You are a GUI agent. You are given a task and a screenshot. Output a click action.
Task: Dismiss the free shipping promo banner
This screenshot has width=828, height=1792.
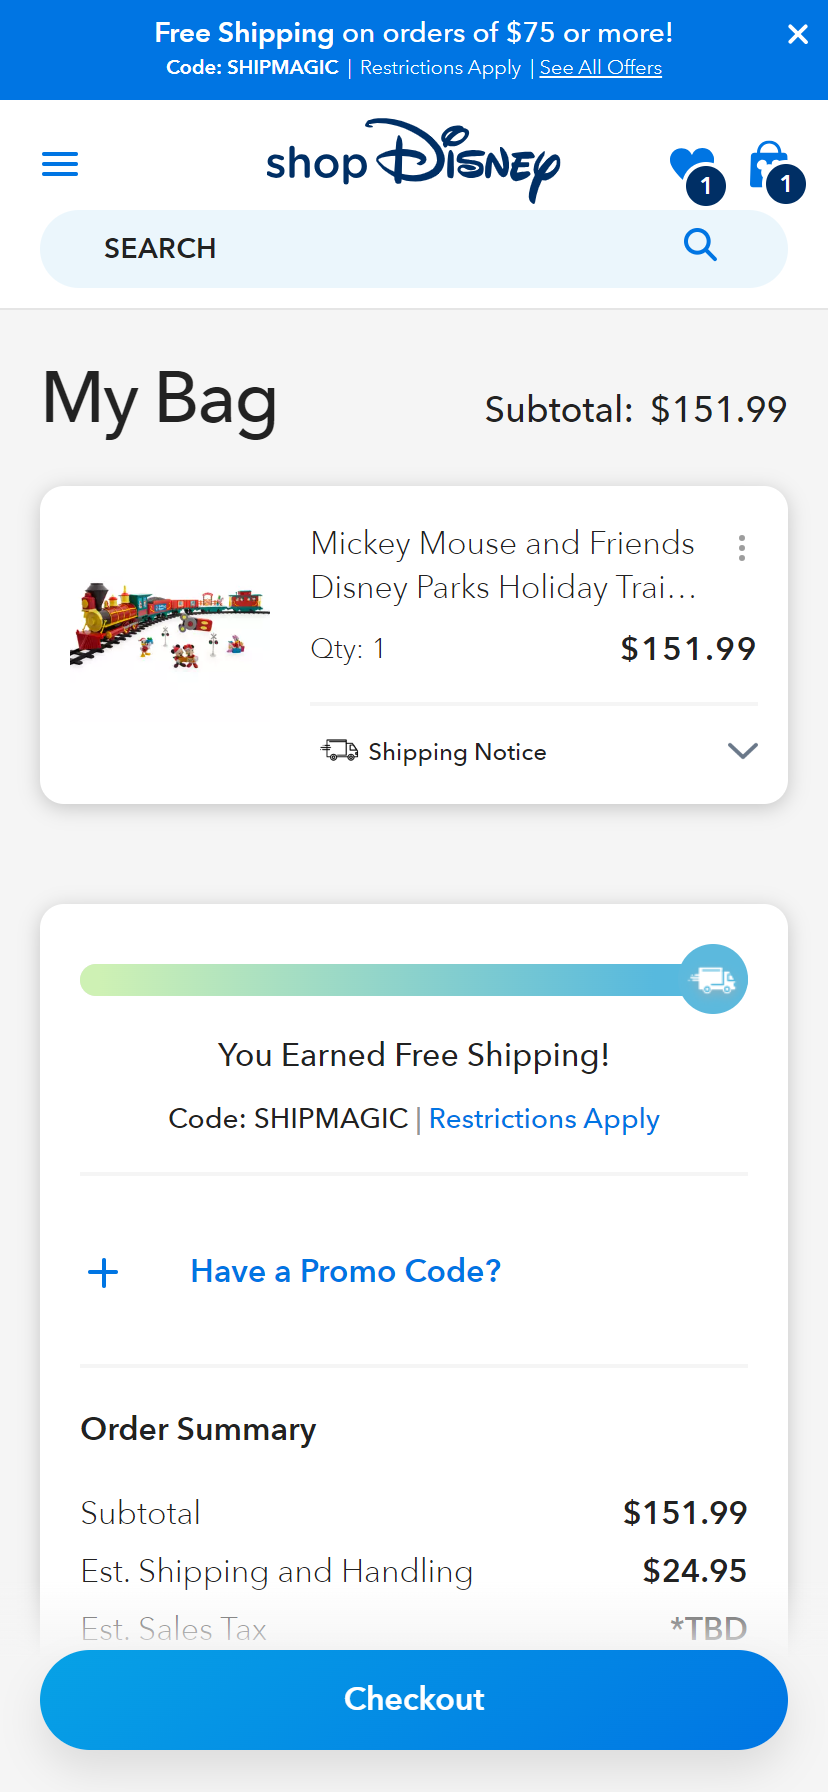click(797, 35)
